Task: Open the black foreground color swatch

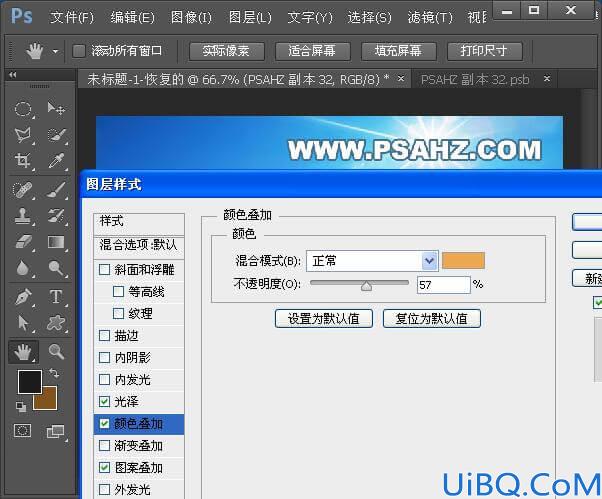Action: (30, 382)
